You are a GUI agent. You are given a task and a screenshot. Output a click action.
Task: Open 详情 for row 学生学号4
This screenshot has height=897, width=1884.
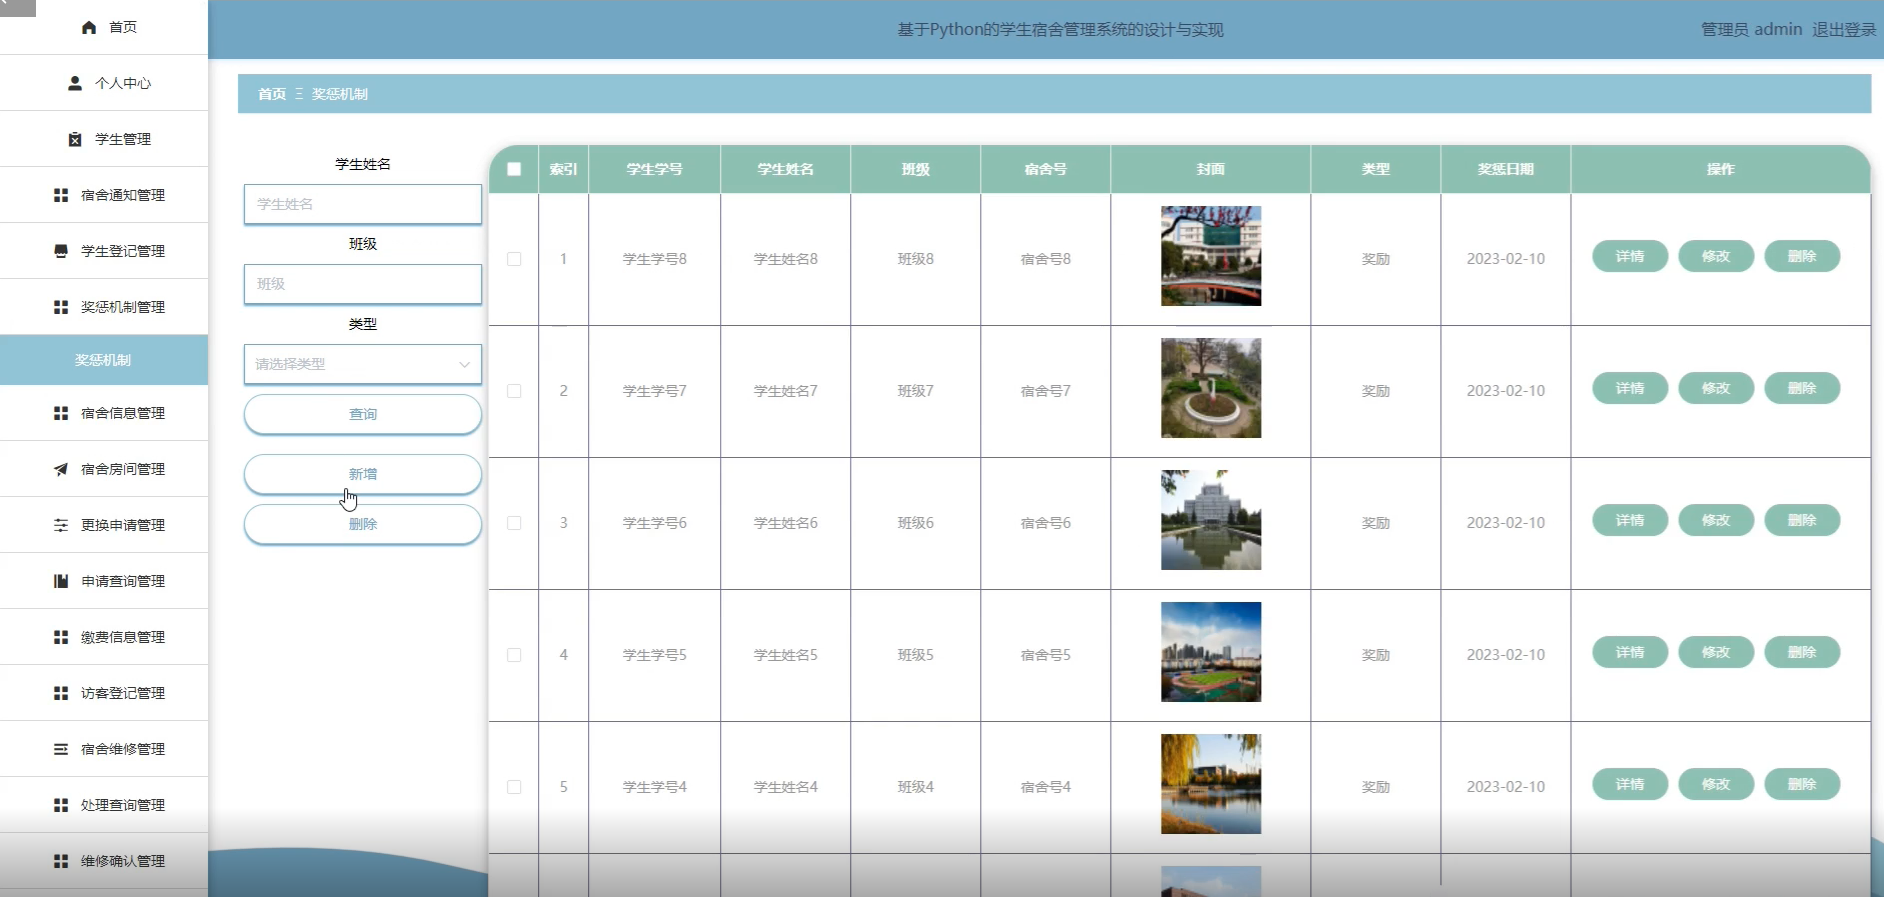point(1630,784)
